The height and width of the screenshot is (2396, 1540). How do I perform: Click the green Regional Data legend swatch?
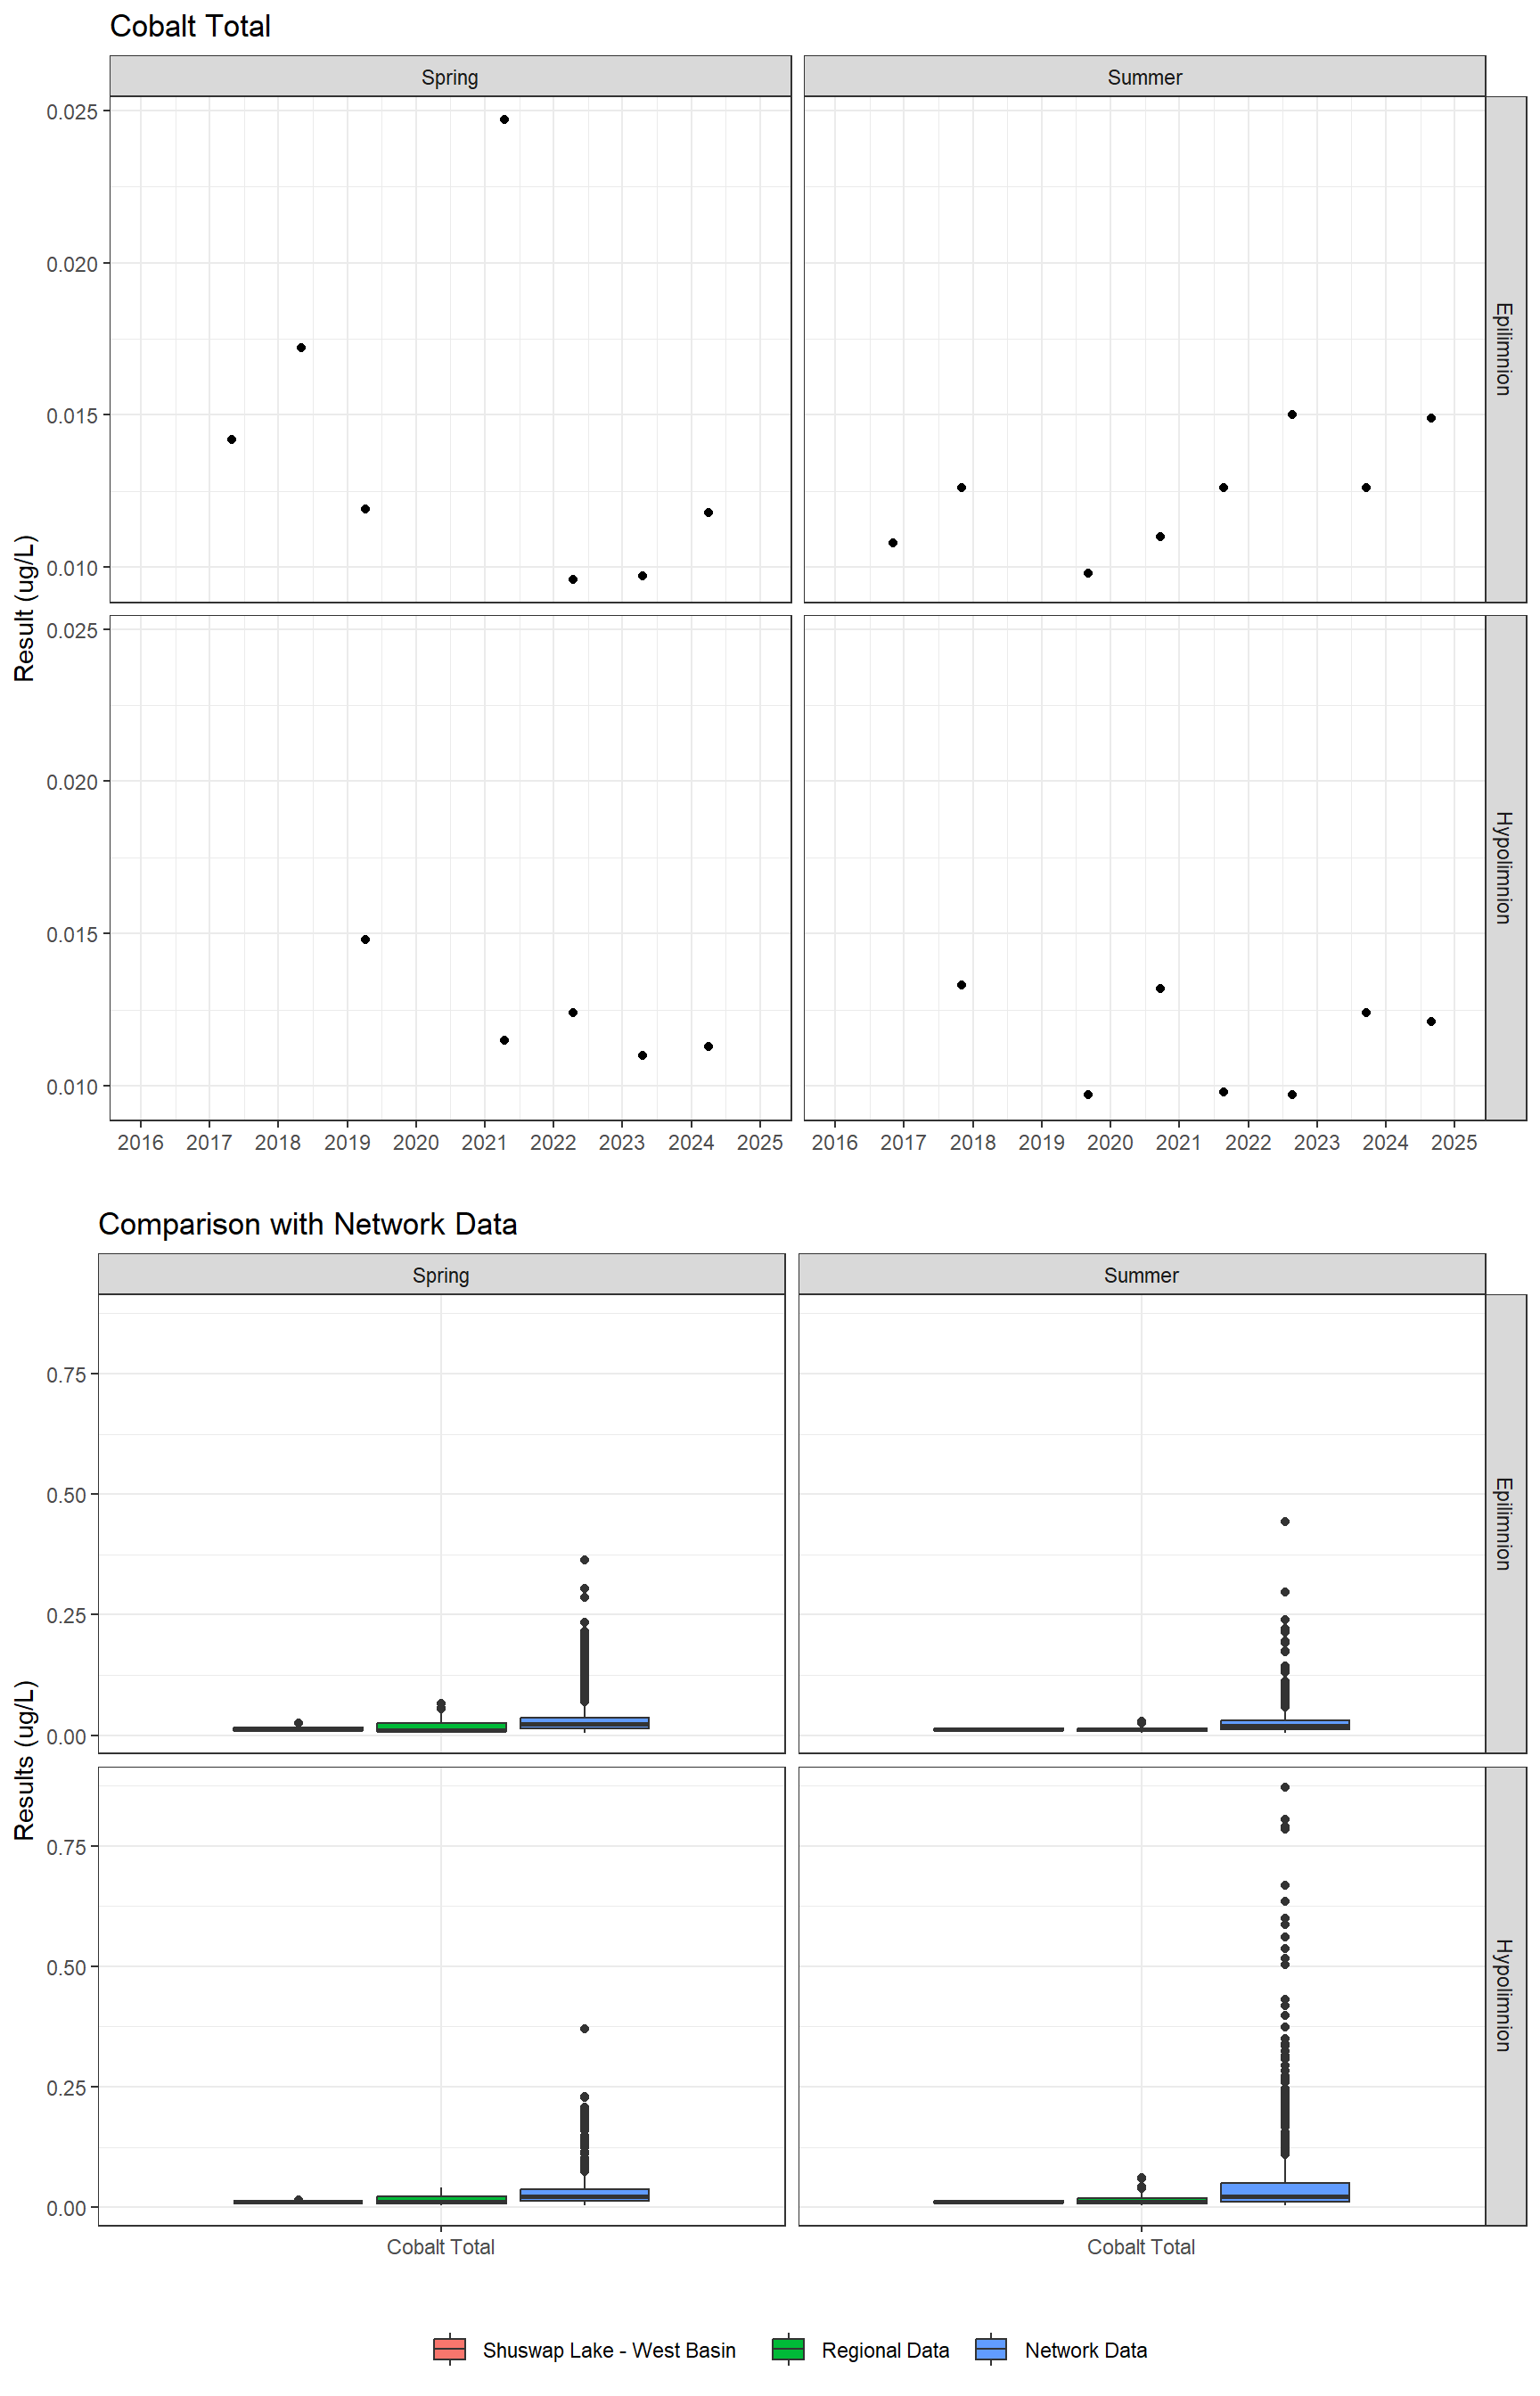(788, 2349)
